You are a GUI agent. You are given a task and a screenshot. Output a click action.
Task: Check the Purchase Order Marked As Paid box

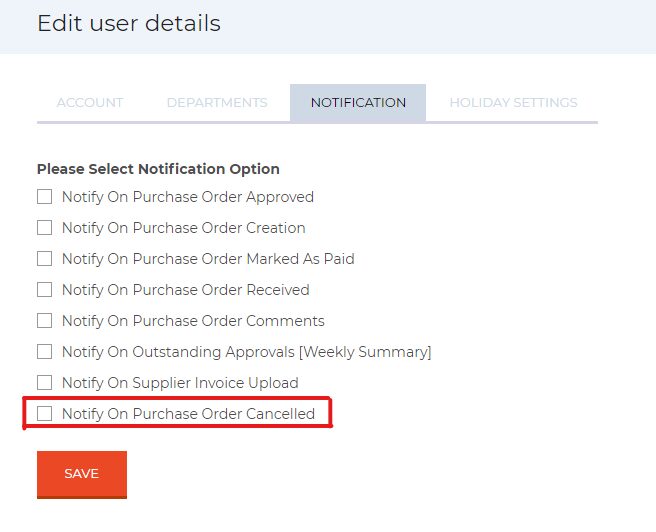point(44,258)
